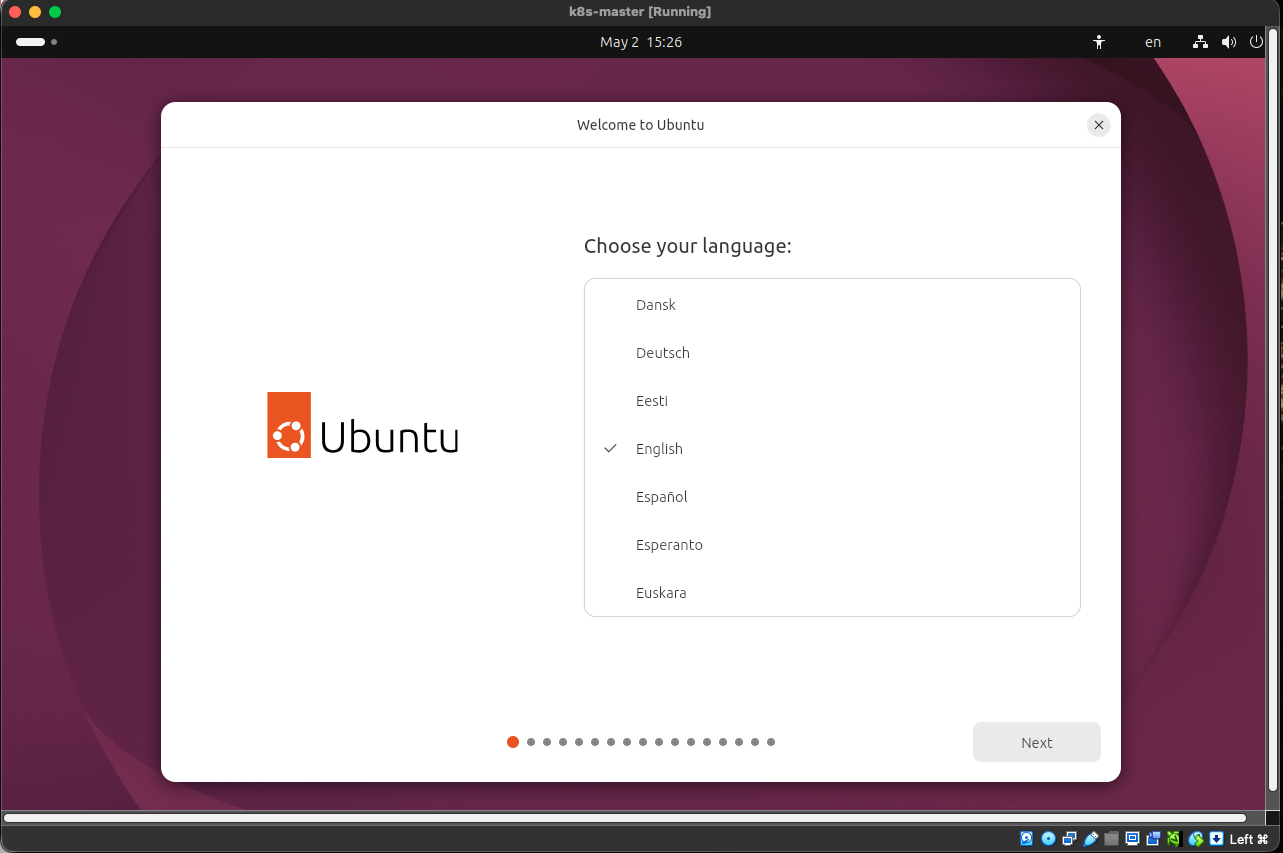Click the wired network icon in the top bar
The height and width of the screenshot is (853, 1283).
click(1200, 42)
